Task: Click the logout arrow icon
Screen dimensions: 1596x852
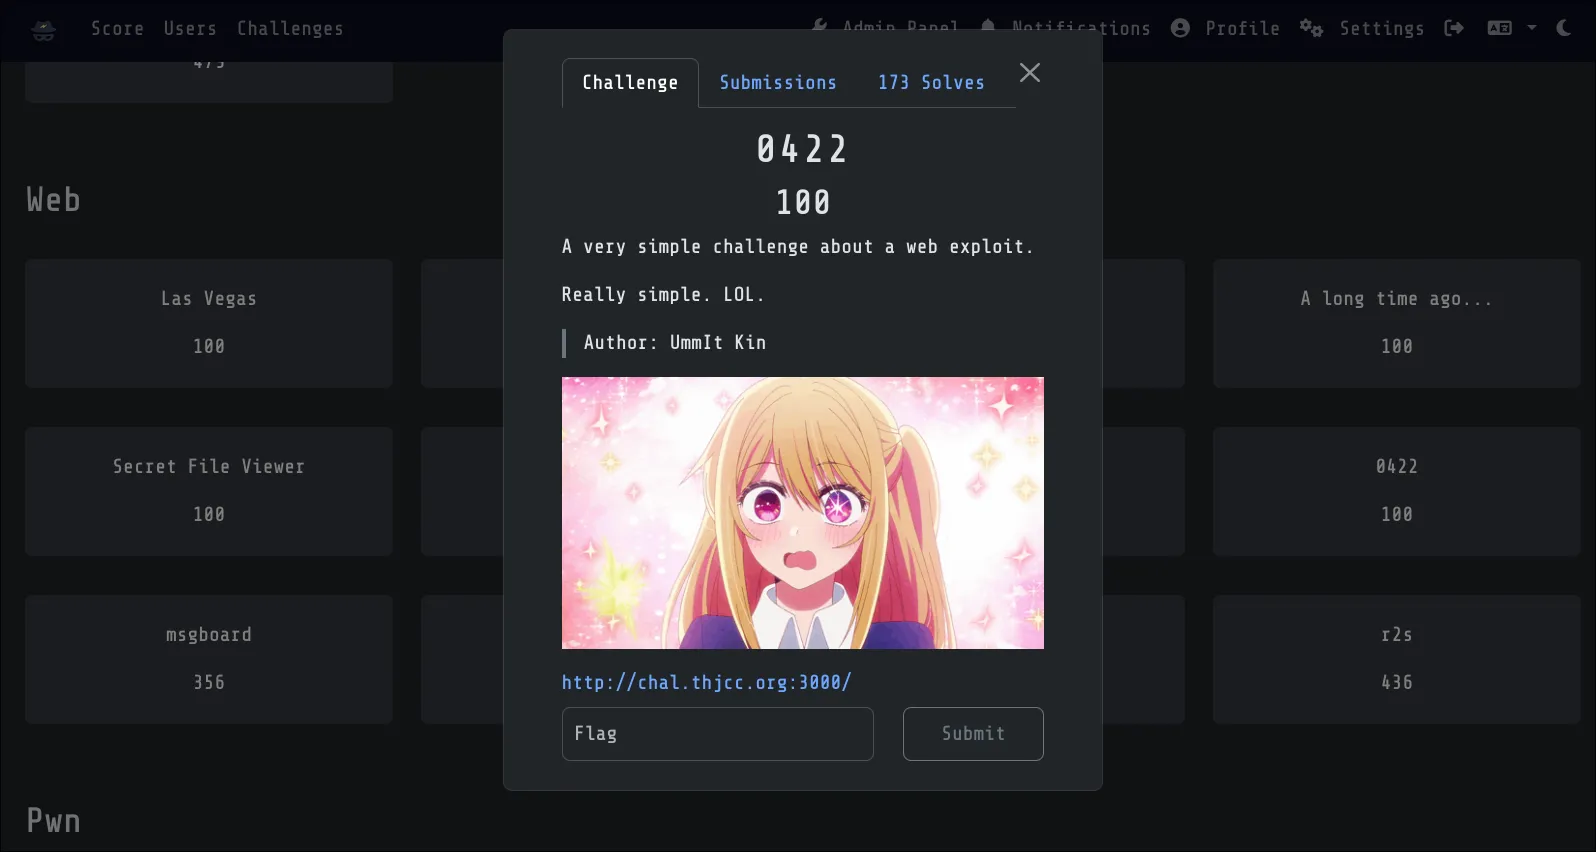Action: [x=1454, y=28]
